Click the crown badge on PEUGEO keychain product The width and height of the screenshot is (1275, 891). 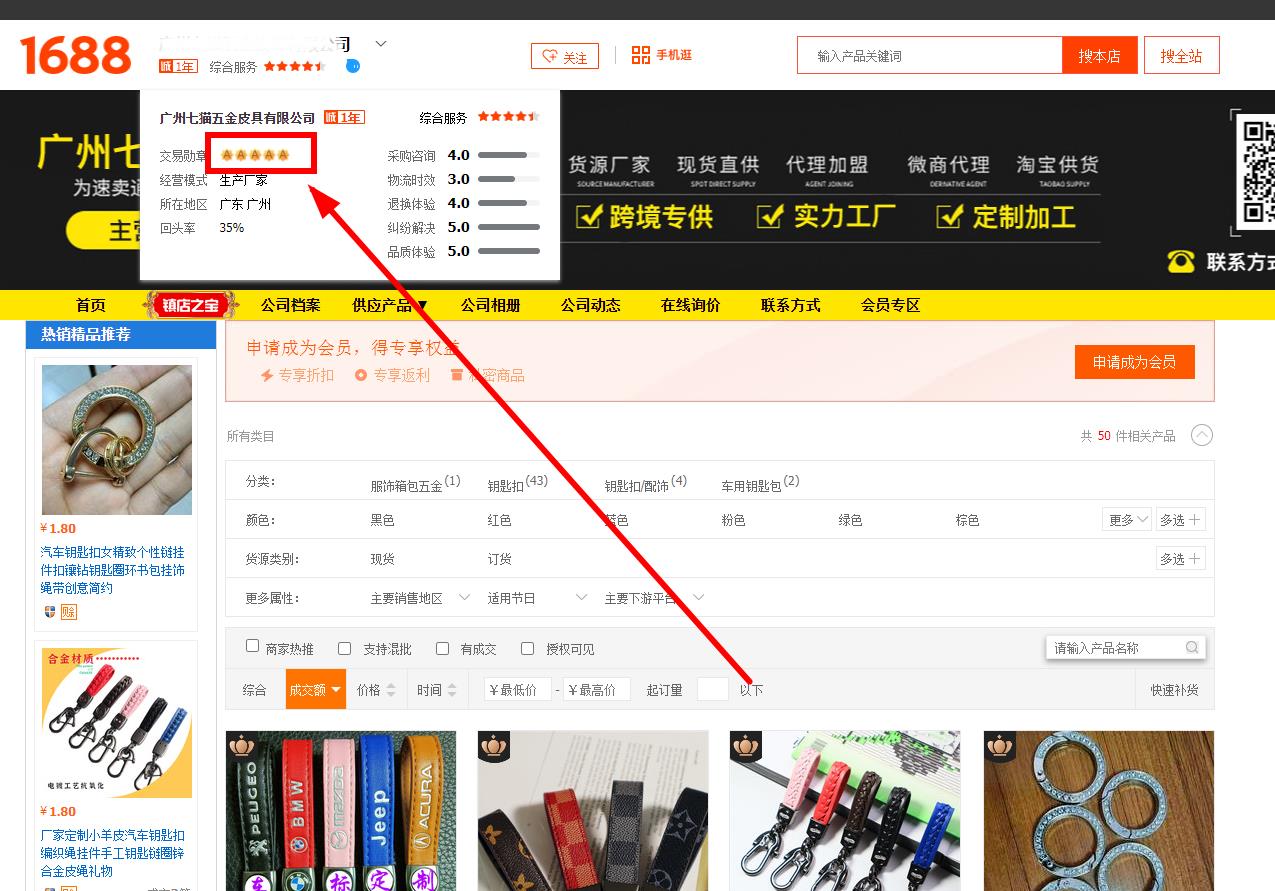click(x=243, y=746)
